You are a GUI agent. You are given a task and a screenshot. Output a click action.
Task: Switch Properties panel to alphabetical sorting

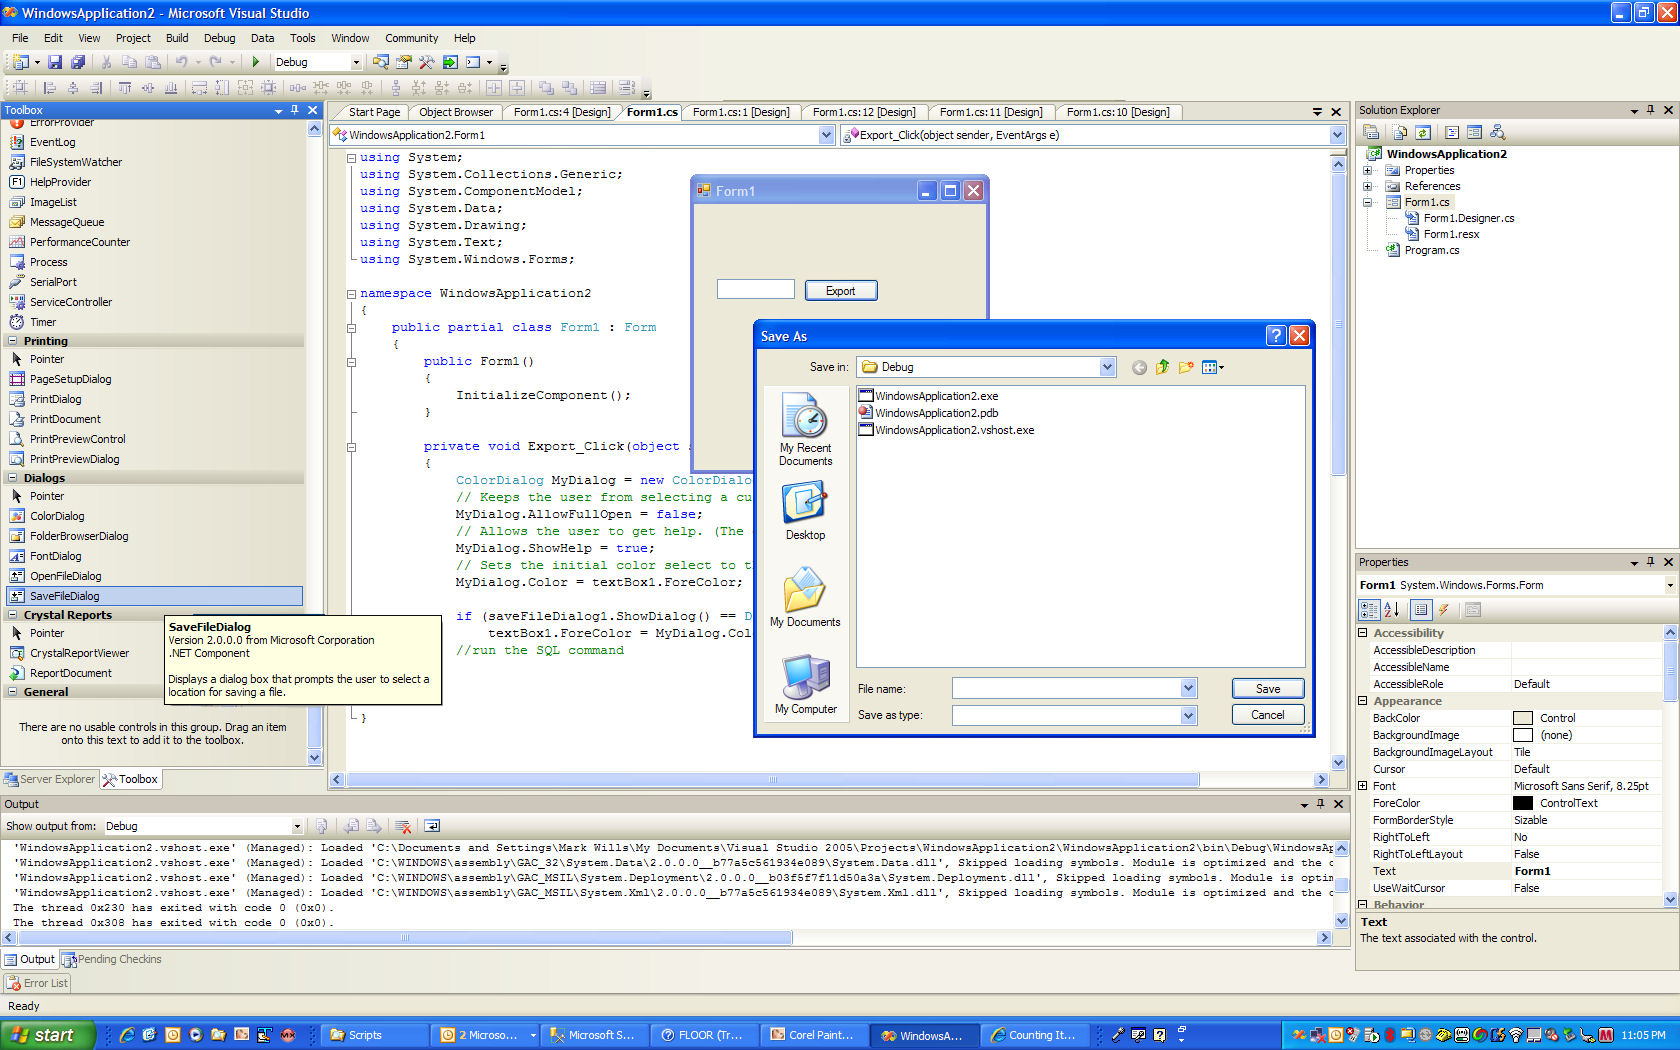pos(1393,609)
